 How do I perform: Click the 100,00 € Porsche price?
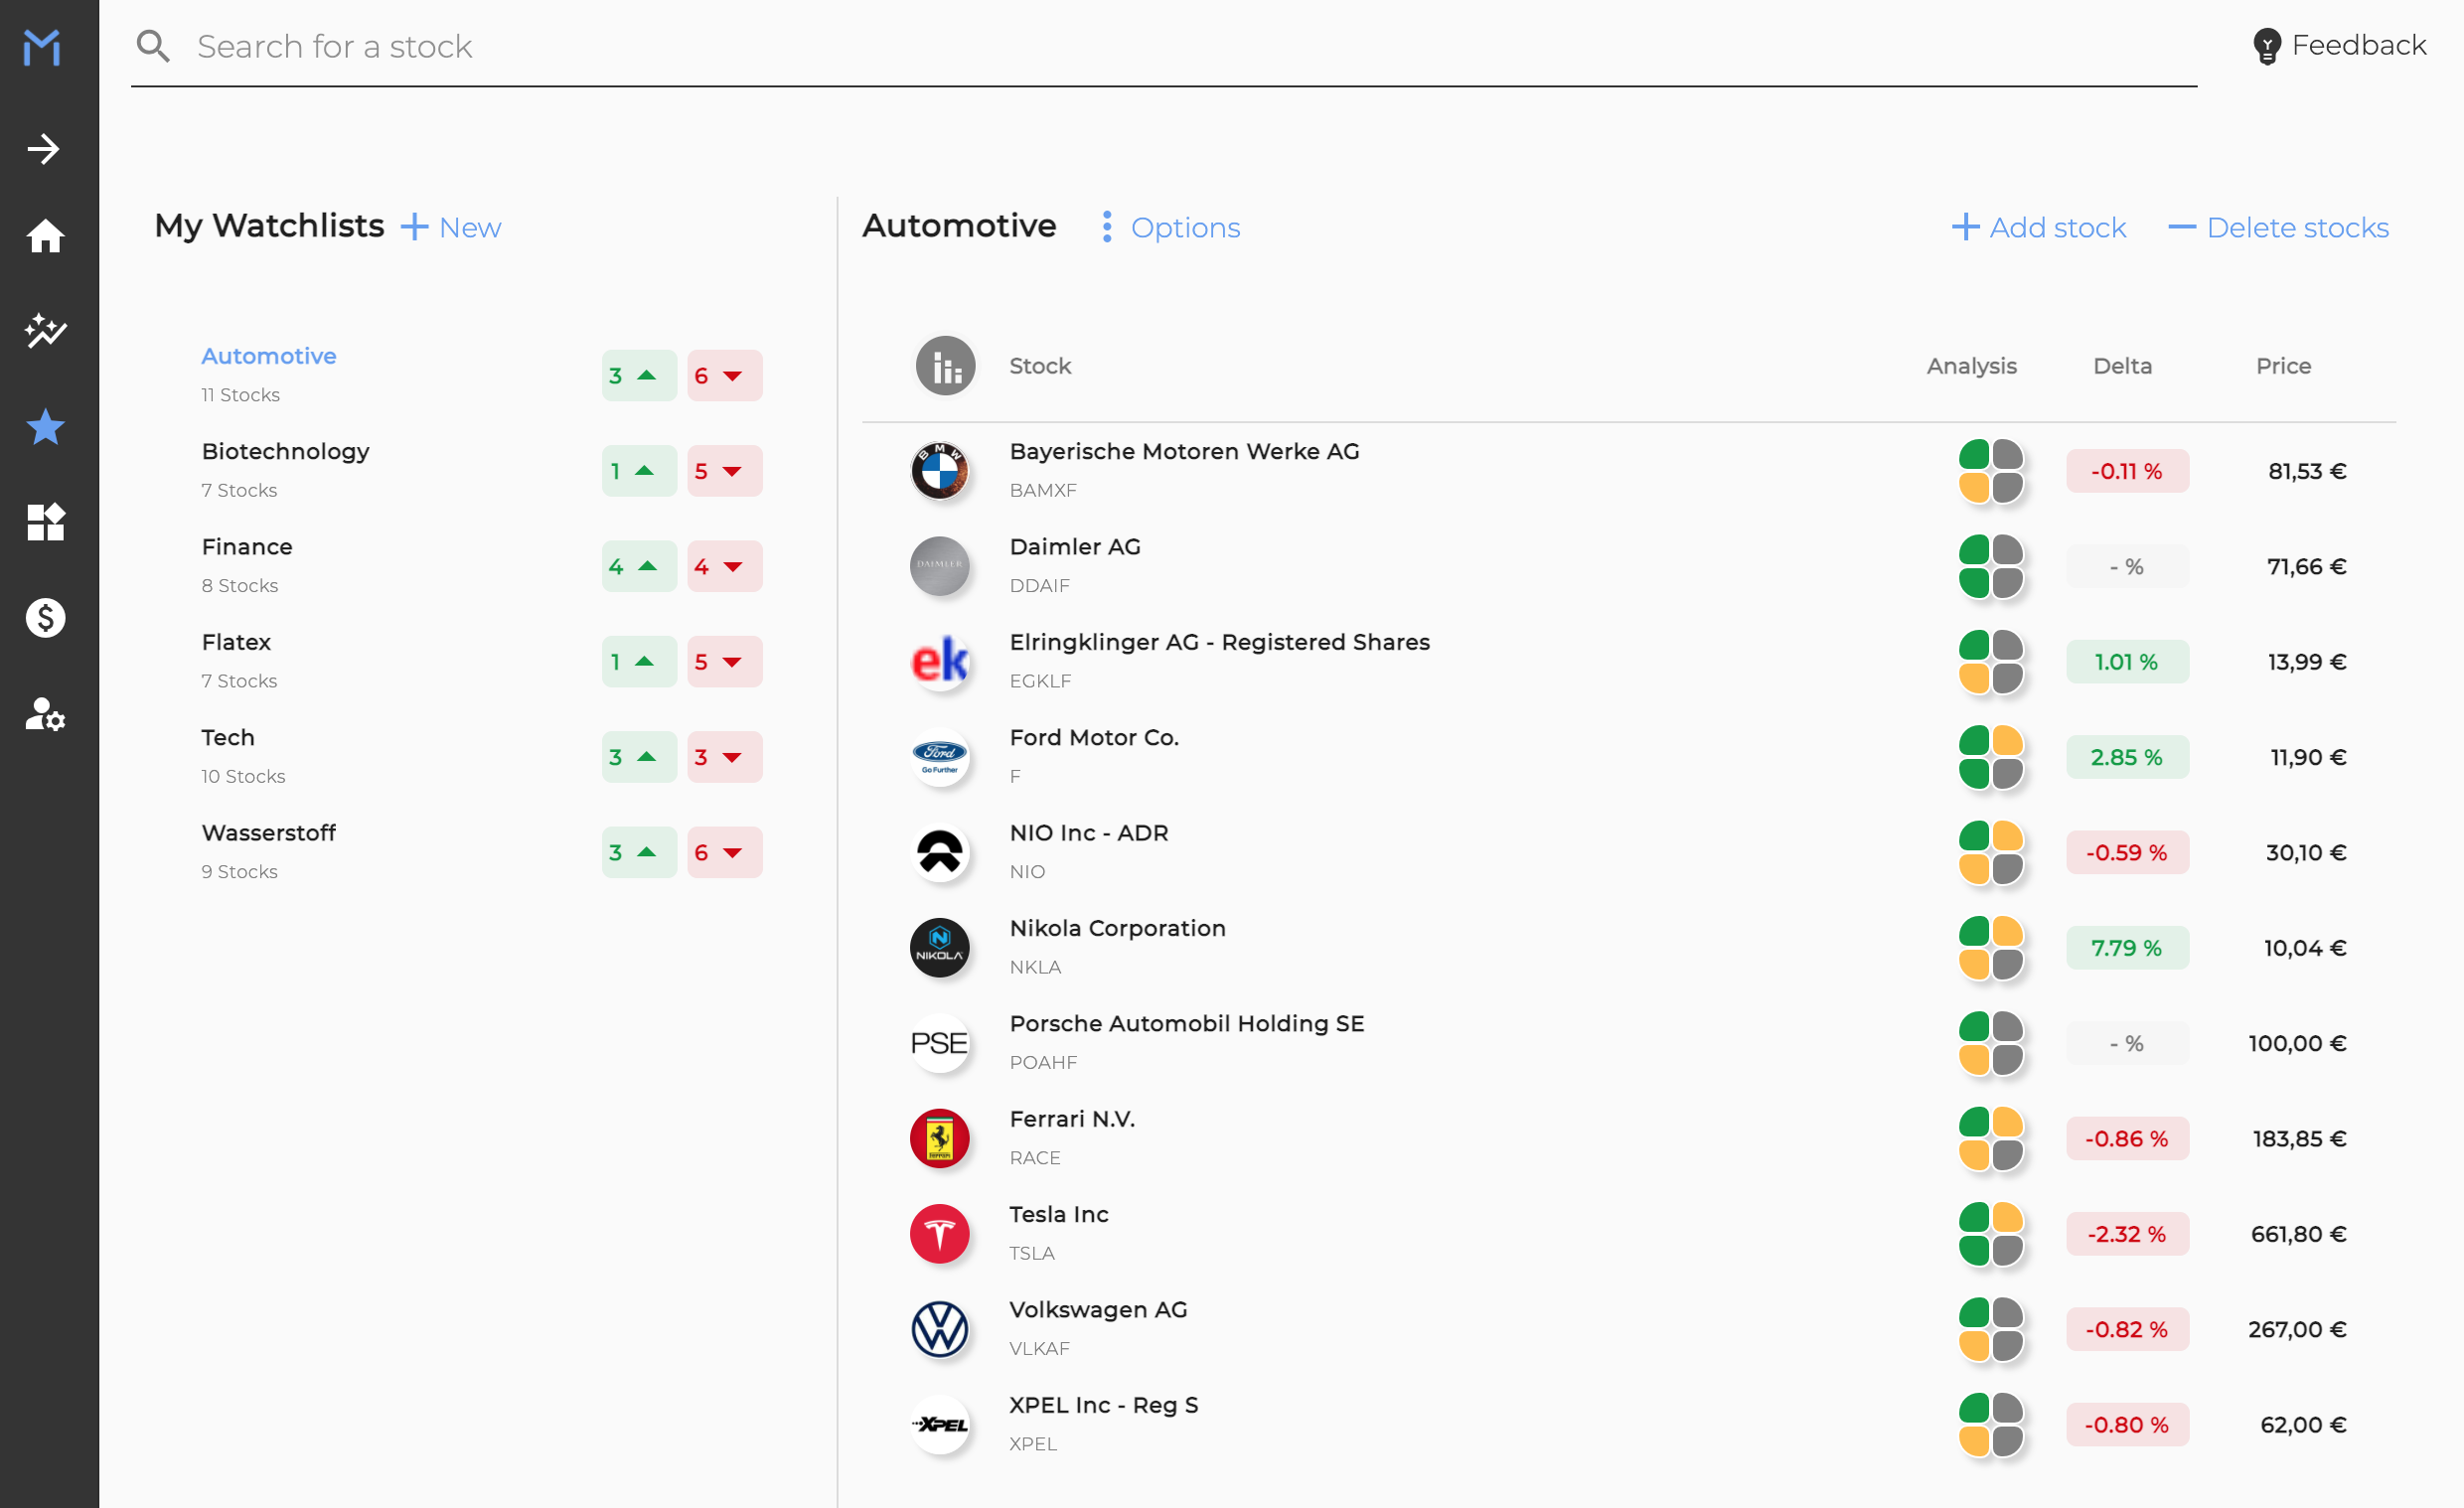2297,1043
